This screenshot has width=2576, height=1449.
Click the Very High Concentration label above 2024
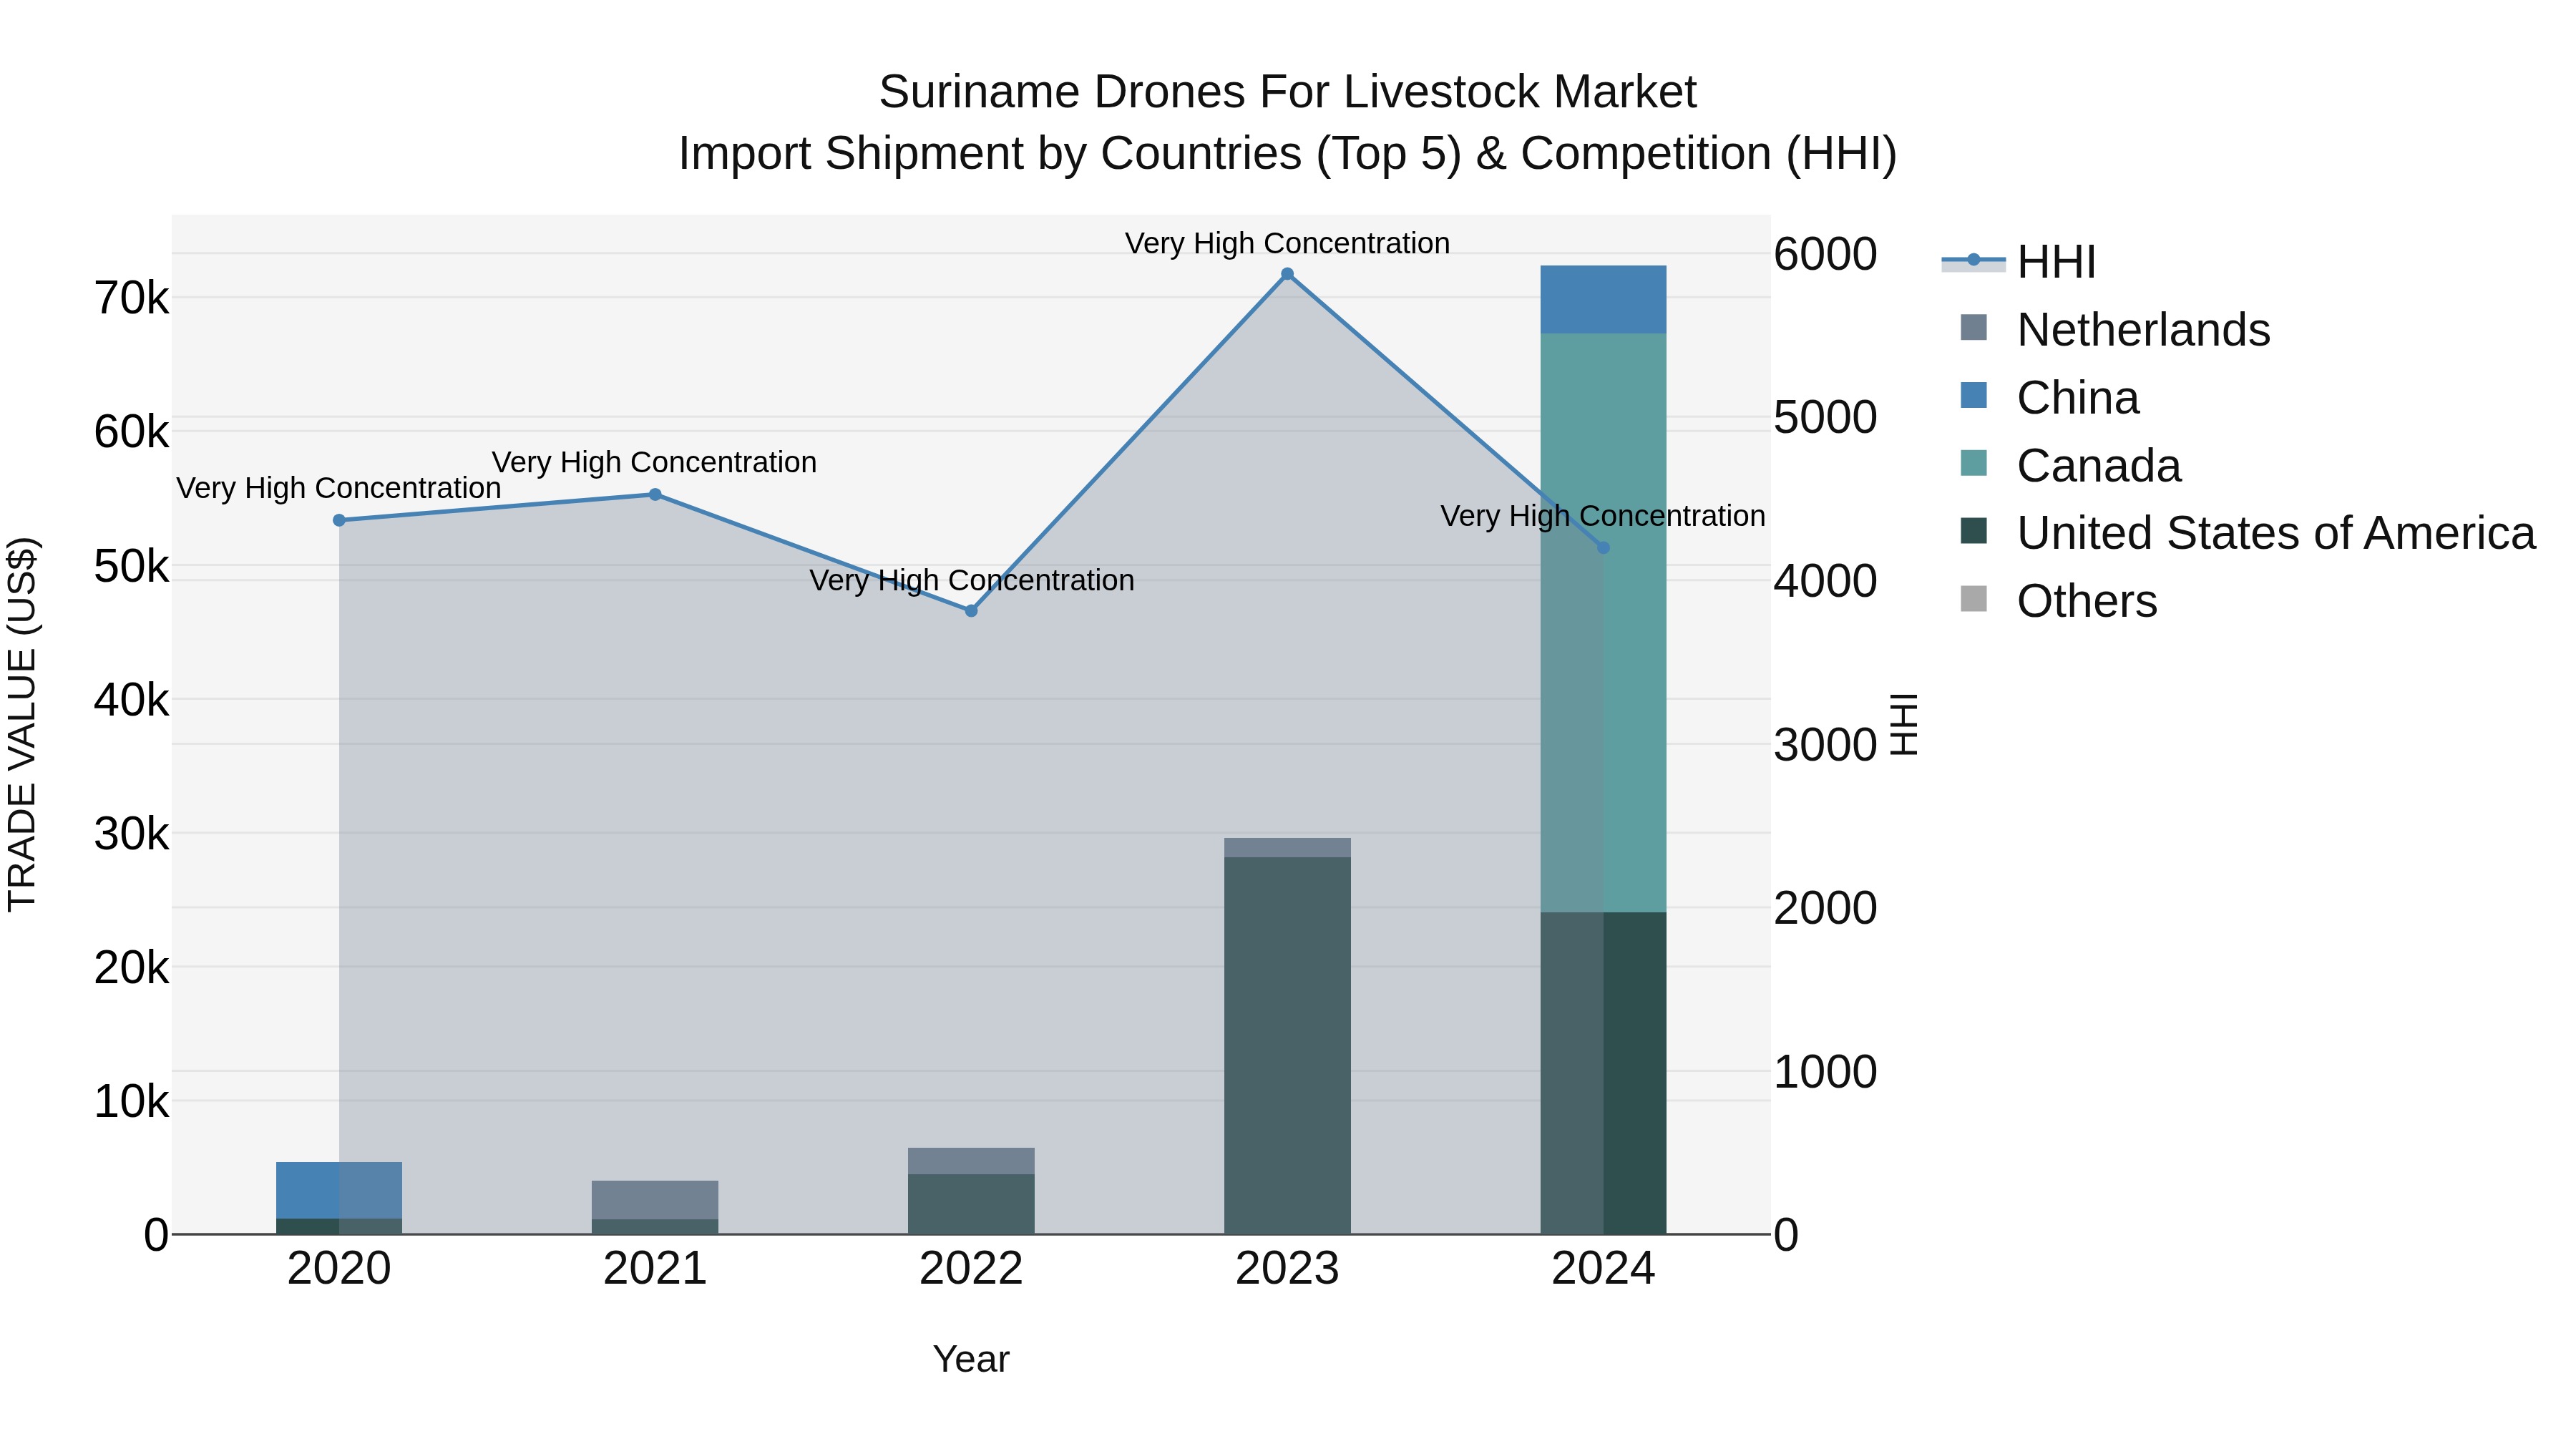1603,516
